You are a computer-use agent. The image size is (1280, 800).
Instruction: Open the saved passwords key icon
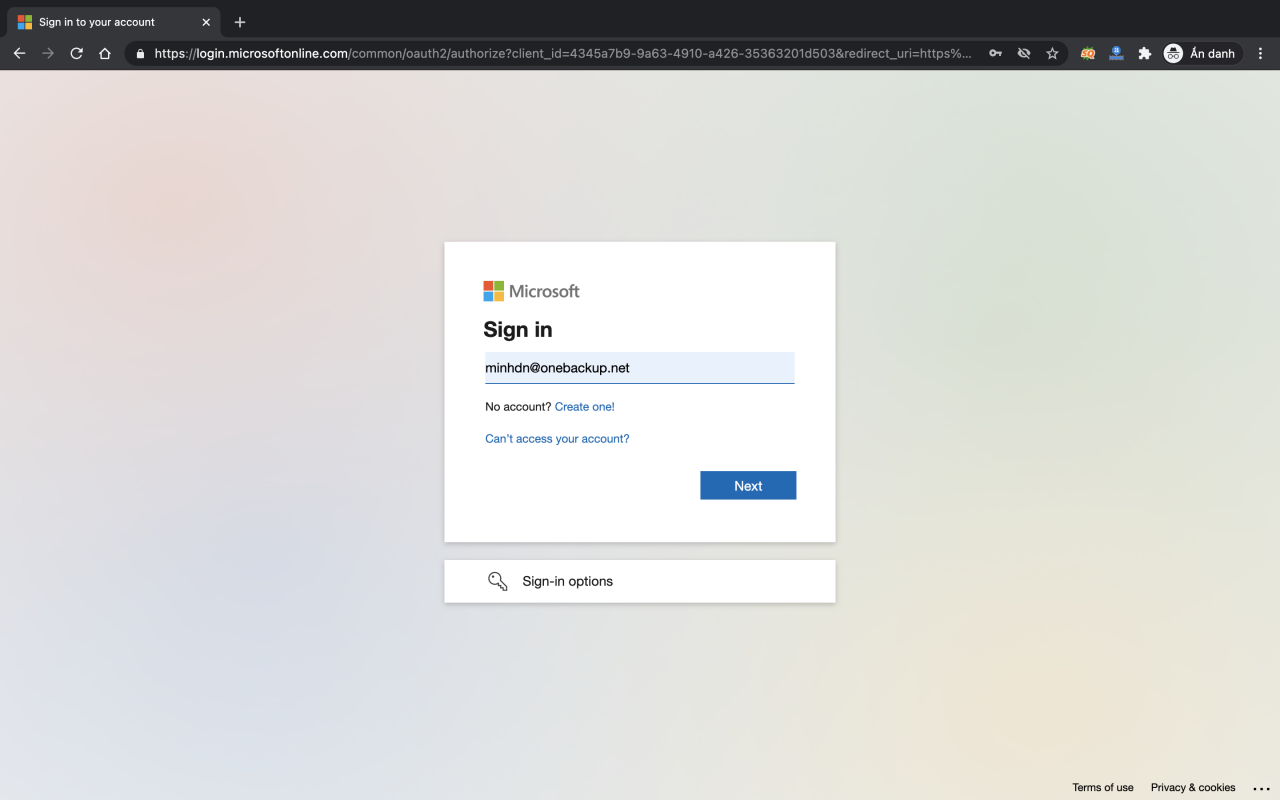click(x=995, y=54)
